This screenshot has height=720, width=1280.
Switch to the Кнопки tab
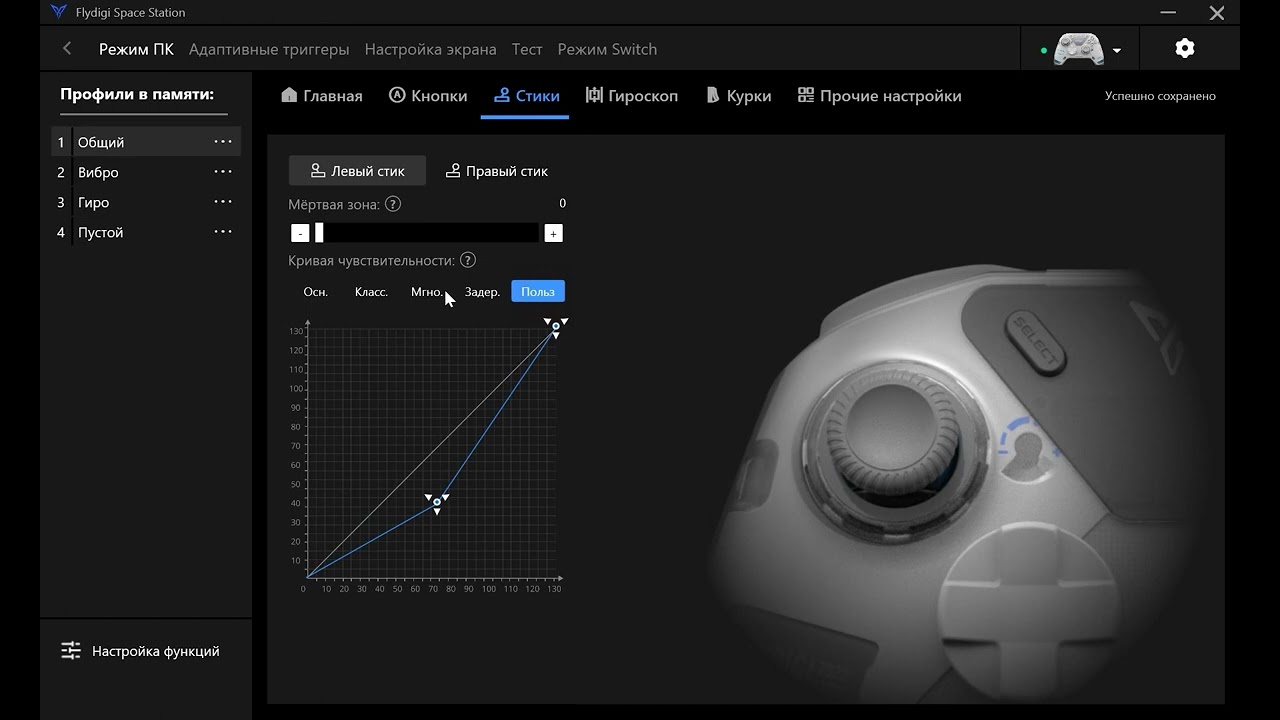(428, 96)
